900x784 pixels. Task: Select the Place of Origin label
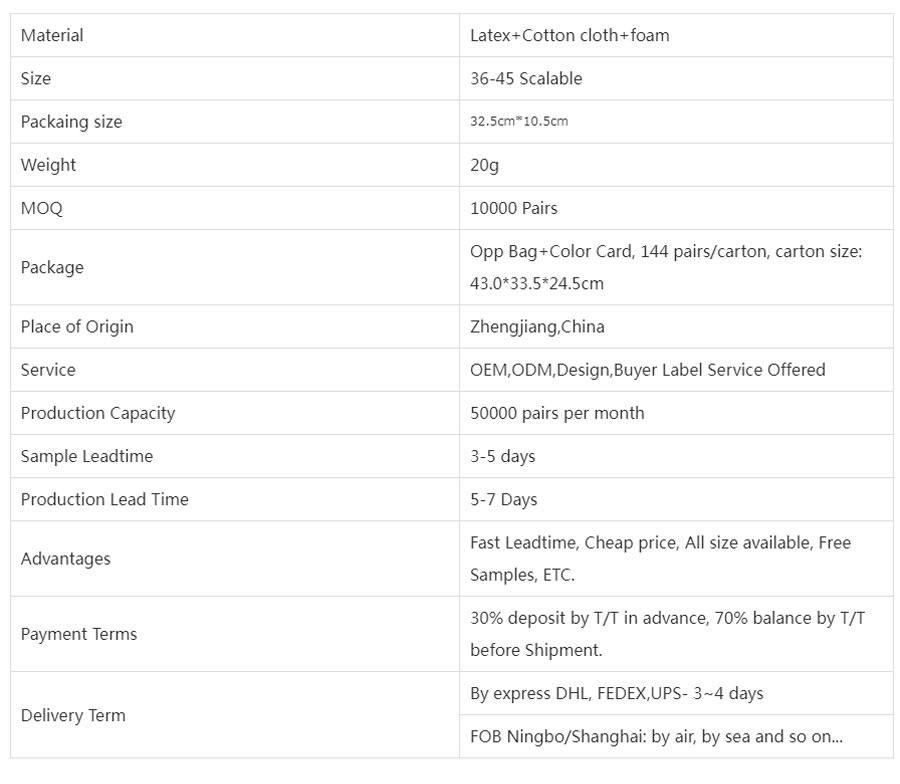click(x=77, y=326)
